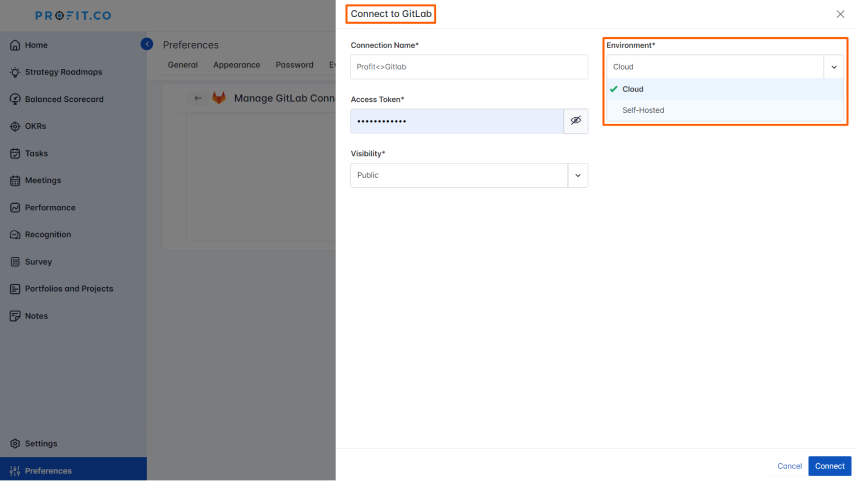The height and width of the screenshot is (481, 856).
Task: Click the Manage GitLab Connection title
Action: (x=284, y=98)
